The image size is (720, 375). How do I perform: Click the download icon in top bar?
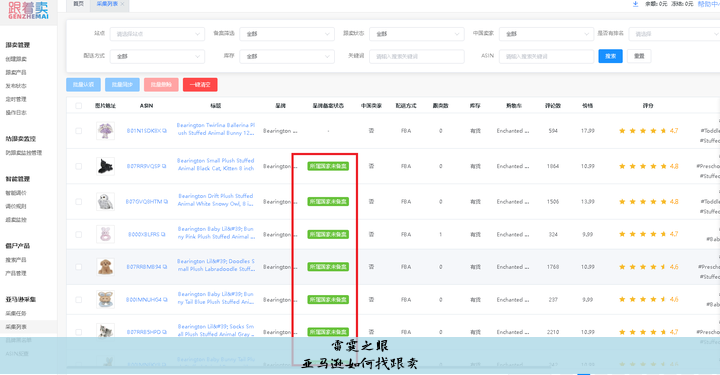(x=636, y=4)
